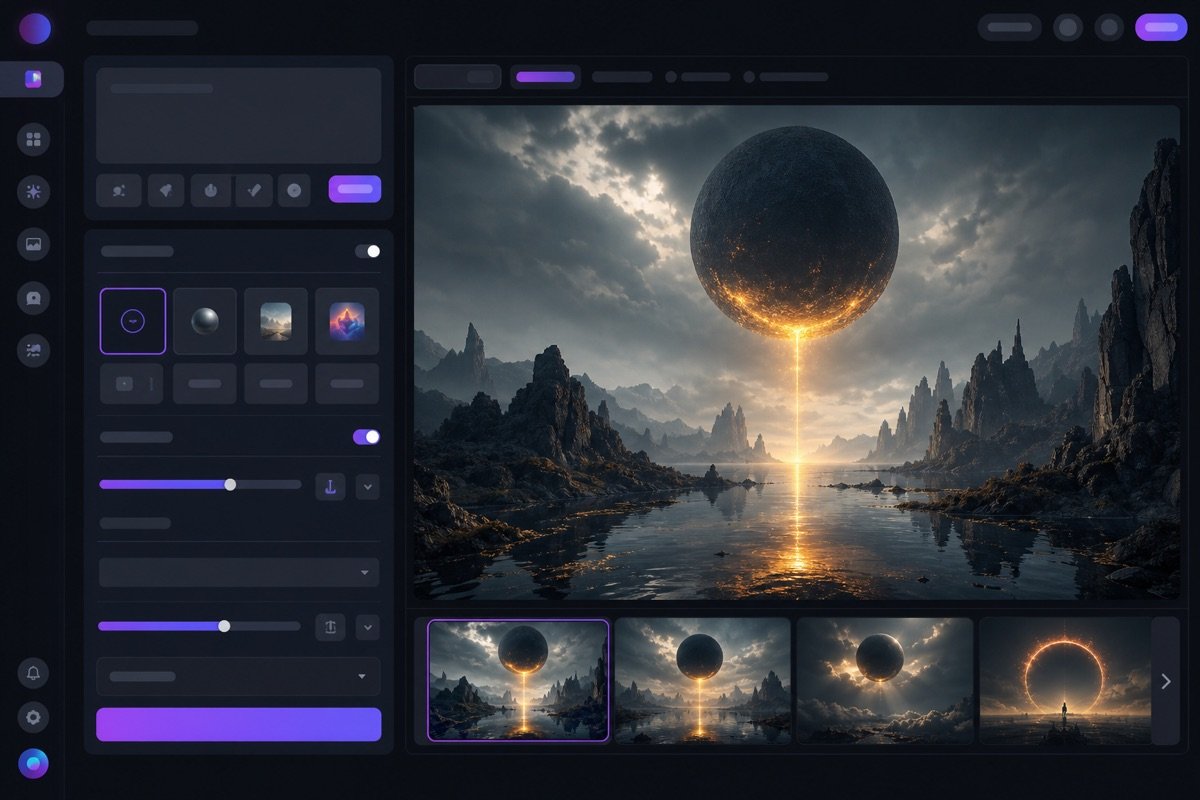Open the four-square grid icon in sidebar
The image size is (1200, 800).
pyautogui.click(x=34, y=140)
